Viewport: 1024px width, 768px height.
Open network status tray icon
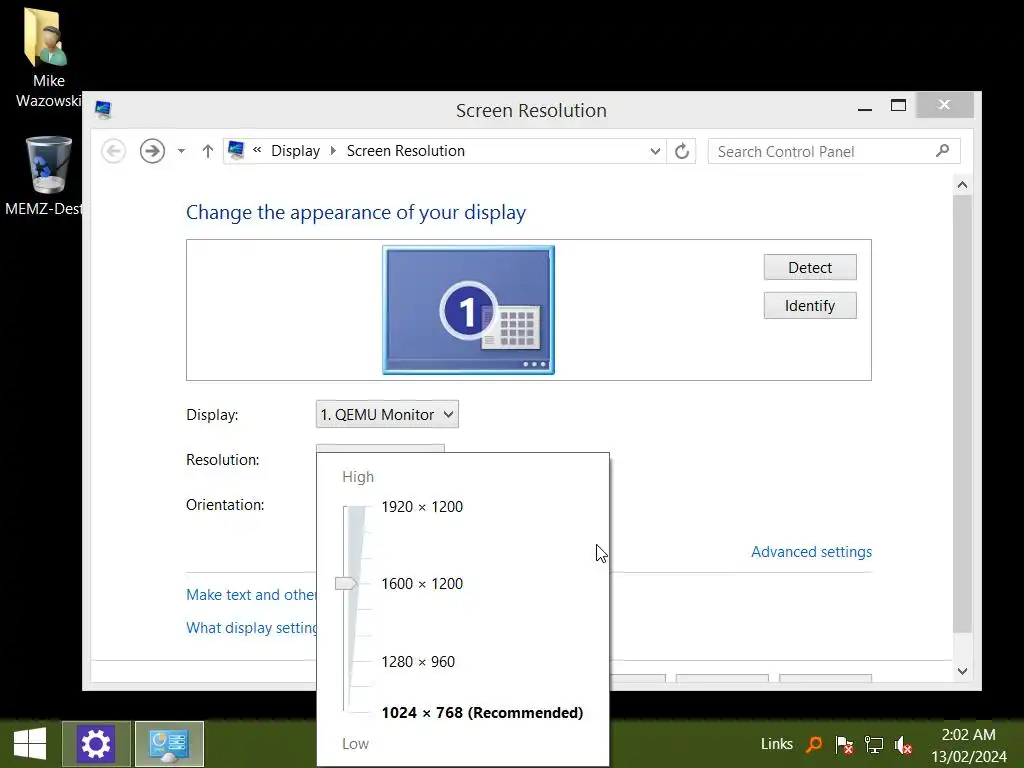click(x=873, y=744)
